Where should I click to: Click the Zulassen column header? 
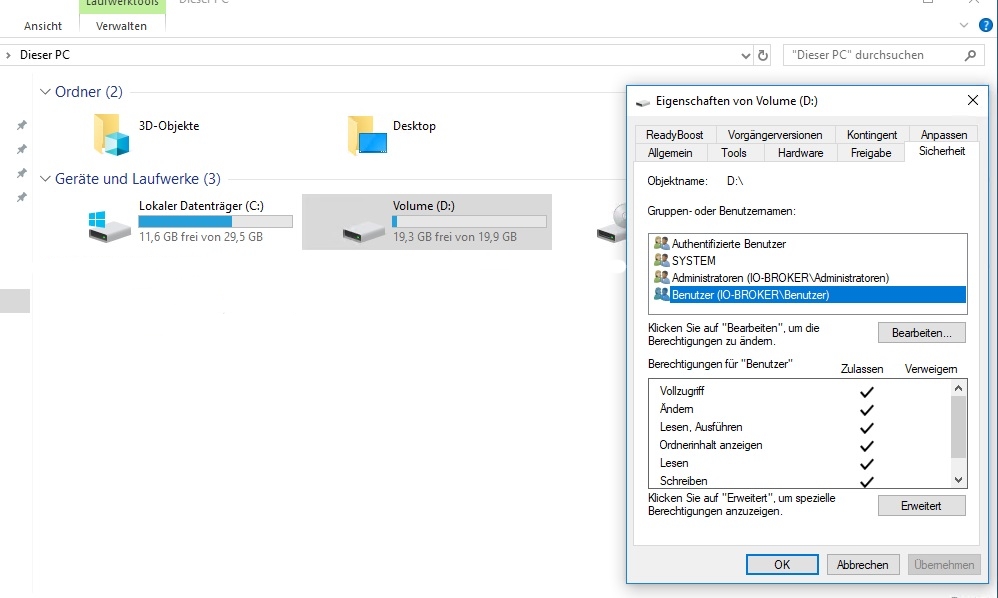(862, 369)
